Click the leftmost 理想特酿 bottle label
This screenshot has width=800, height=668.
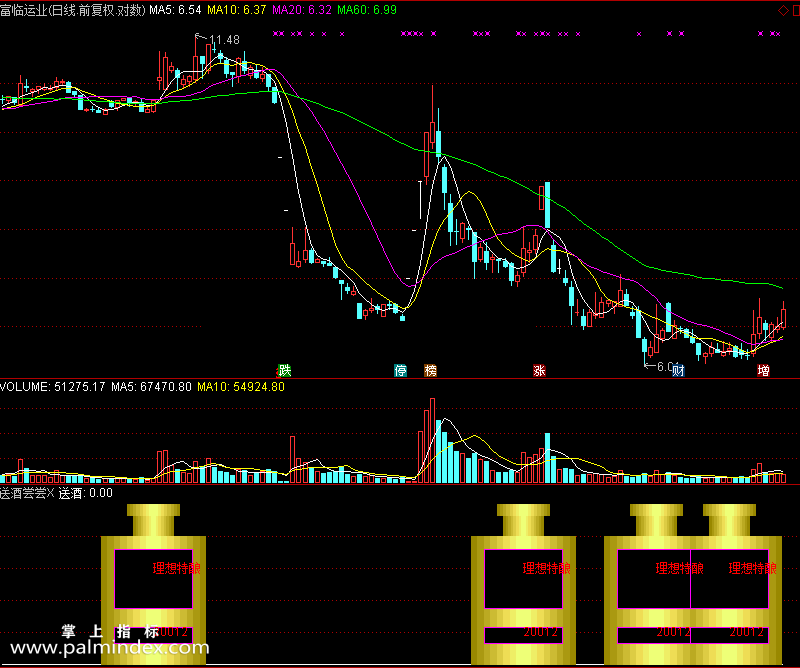[x=177, y=568]
